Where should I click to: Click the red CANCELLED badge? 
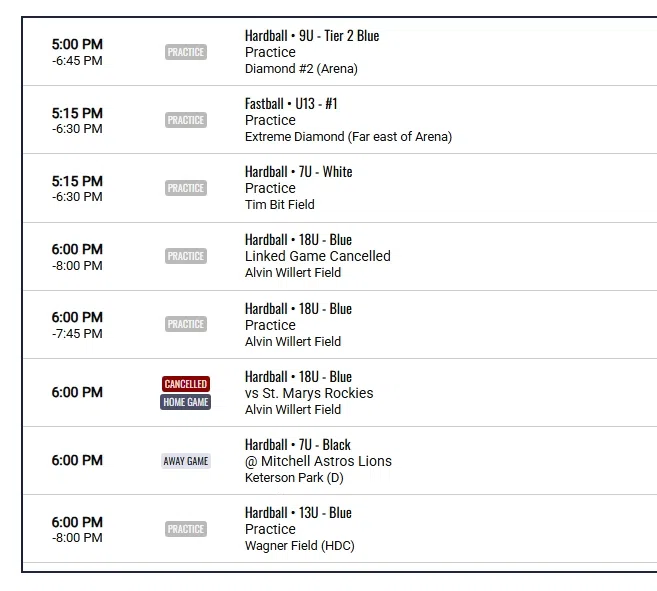pyautogui.click(x=186, y=384)
